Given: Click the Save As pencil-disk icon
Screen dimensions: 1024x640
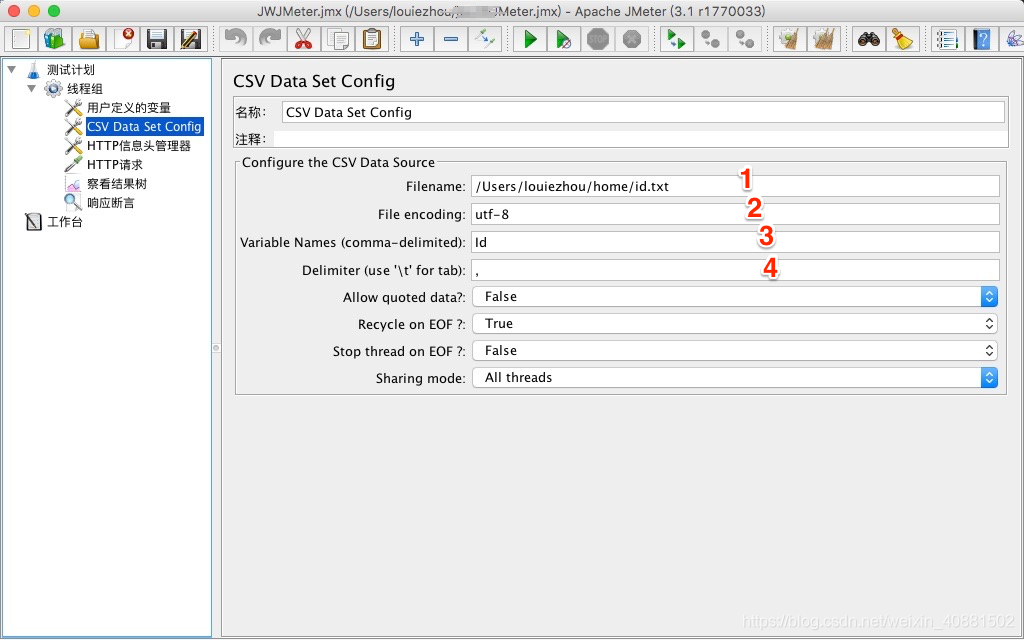Looking at the screenshot, I should click(191, 39).
